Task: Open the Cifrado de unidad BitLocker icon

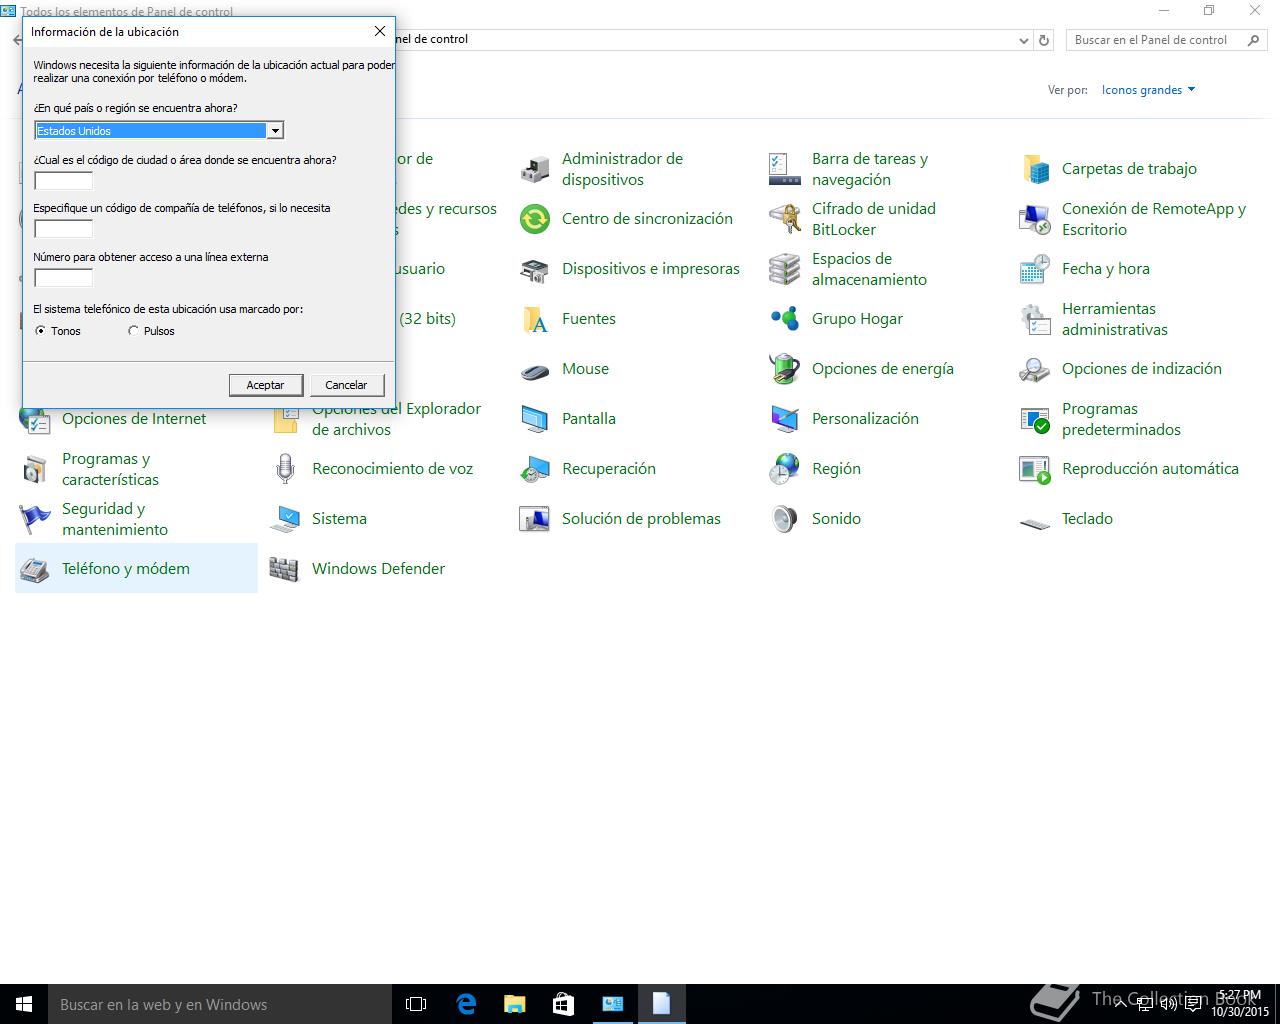Action: [x=785, y=219]
